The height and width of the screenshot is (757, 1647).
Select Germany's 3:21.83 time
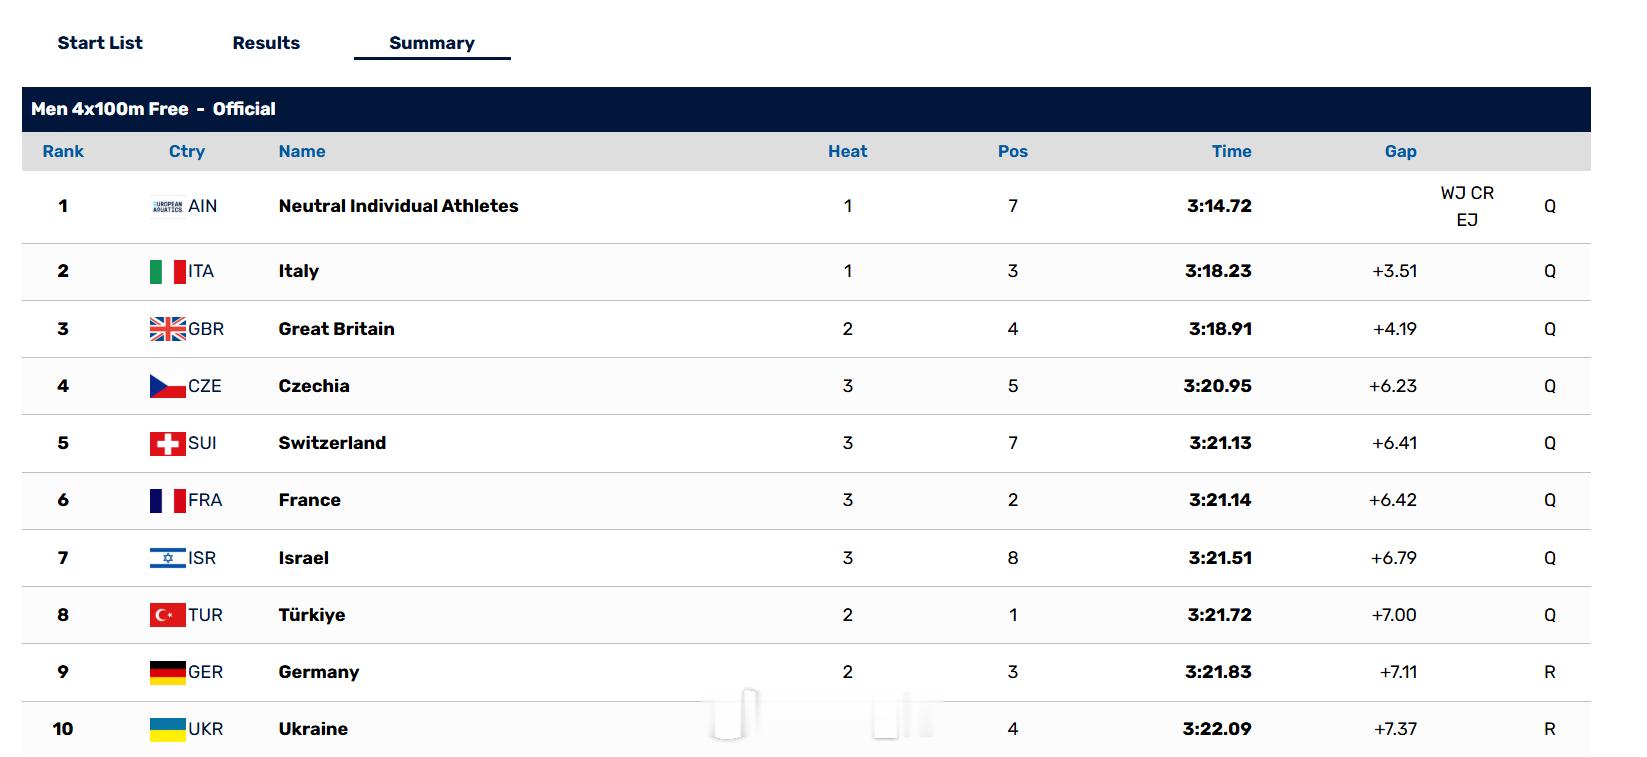(x=1218, y=672)
